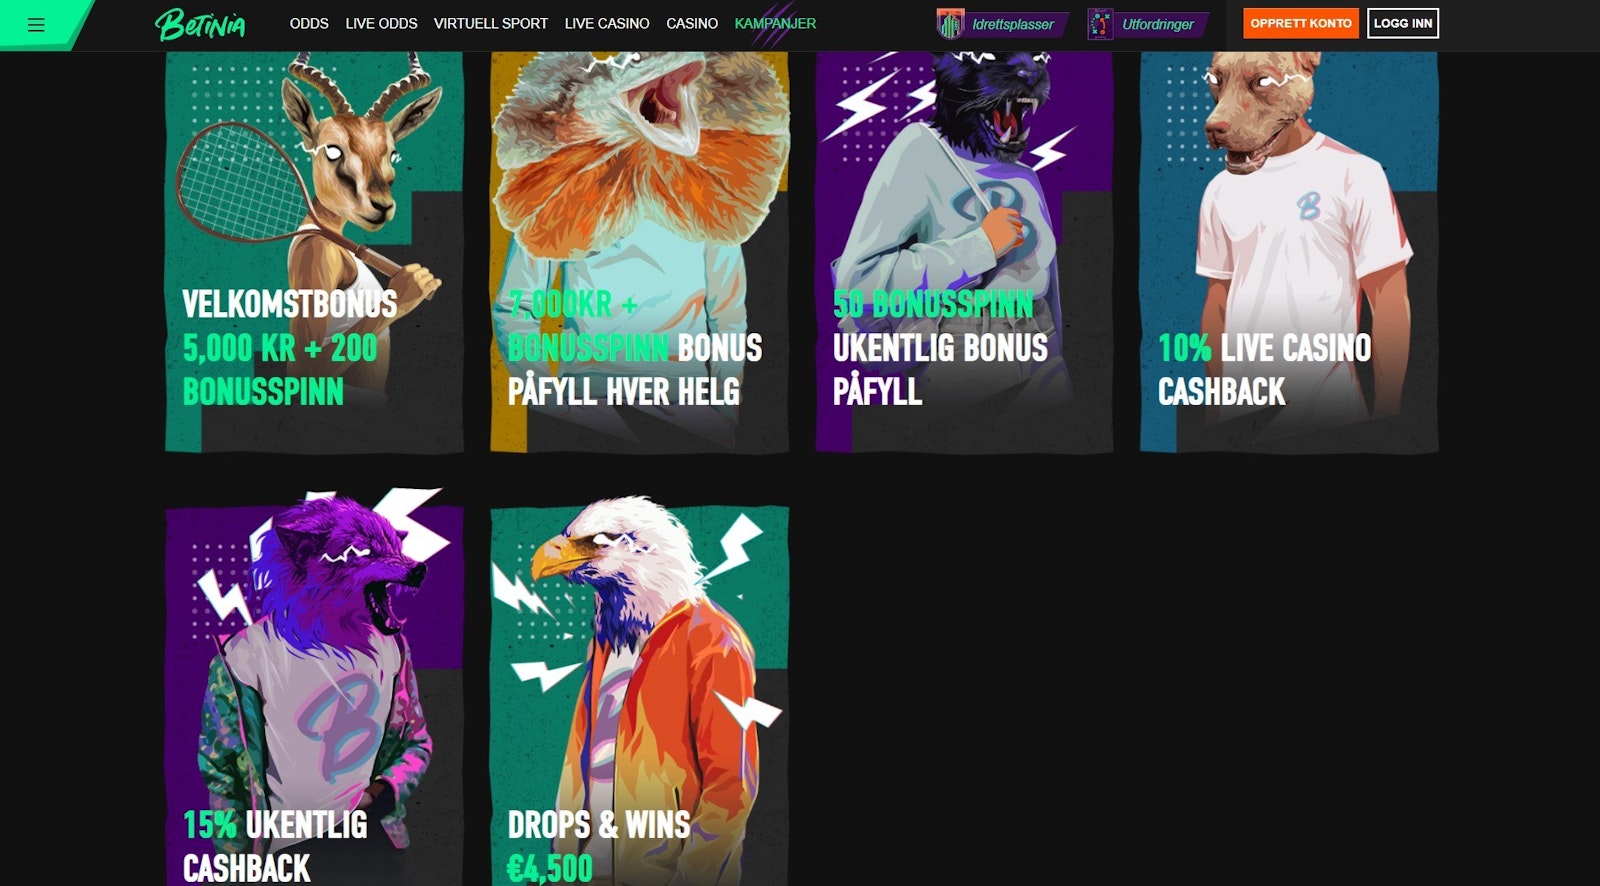Image resolution: width=1600 pixels, height=886 pixels.
Task: Open LIVE CASINO from top navigation
Action: coord(607,23)
